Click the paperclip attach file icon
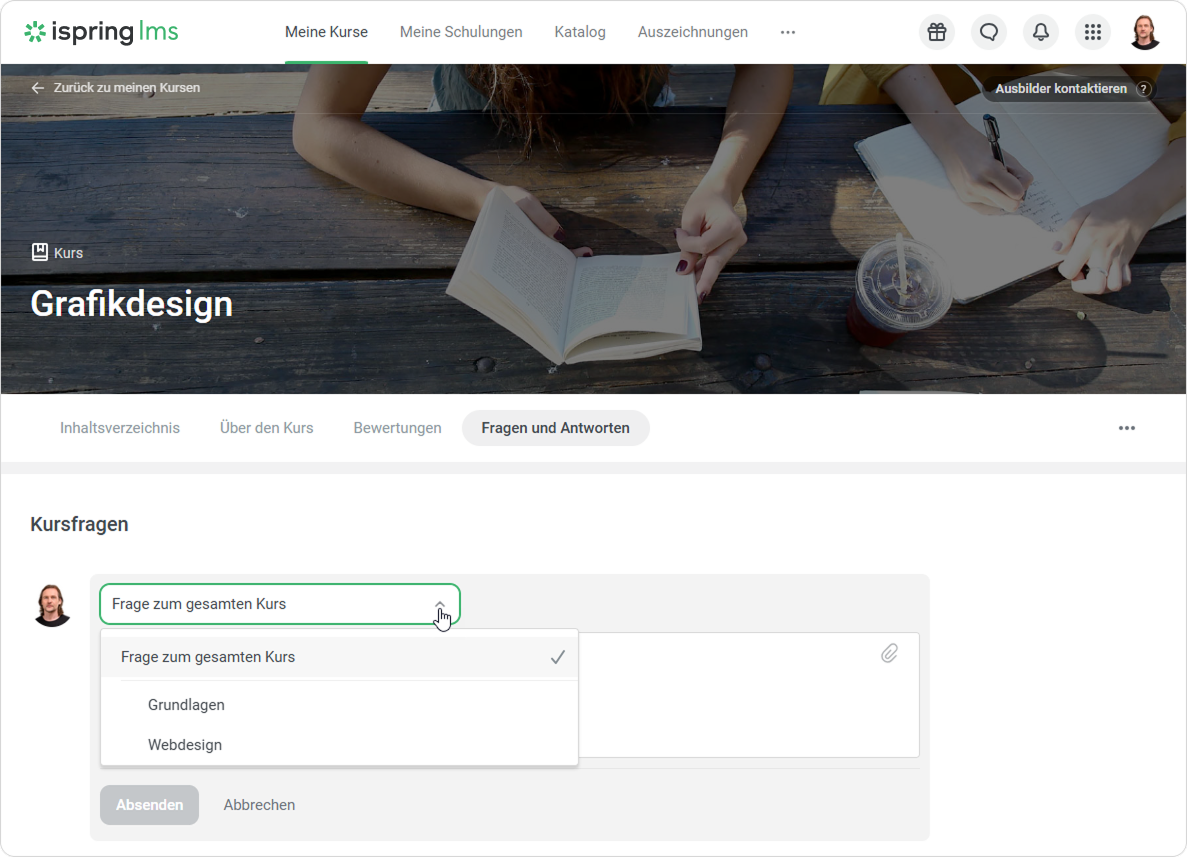Image resolution: width=1187 pixels, height=857 pixels. click(x=889, y=653)
